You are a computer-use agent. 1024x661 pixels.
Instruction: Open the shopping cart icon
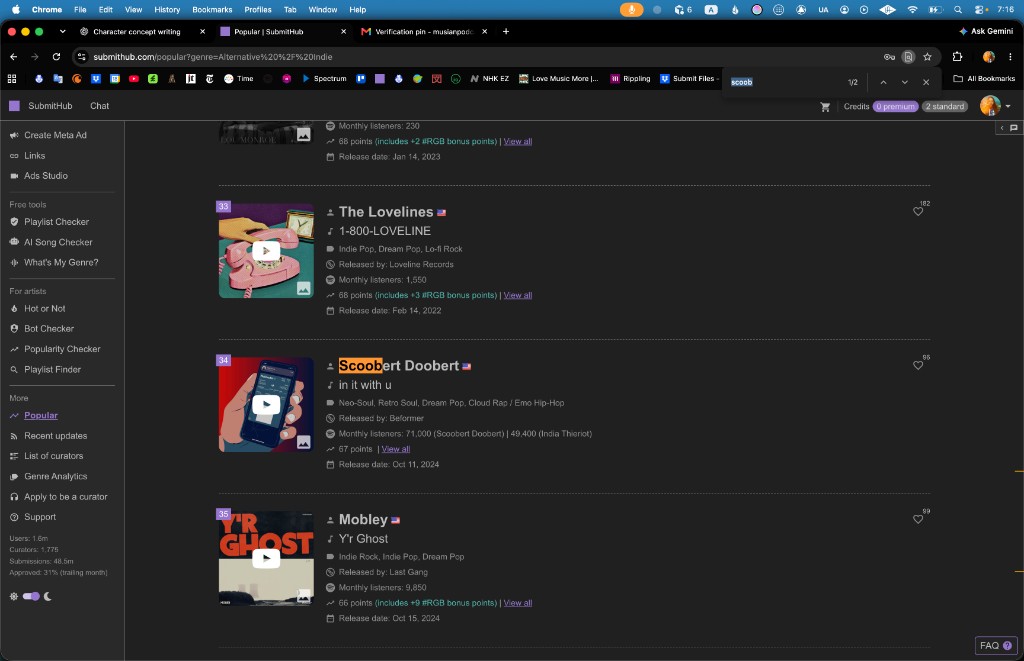pyautogui.click(x=825, y=106)
